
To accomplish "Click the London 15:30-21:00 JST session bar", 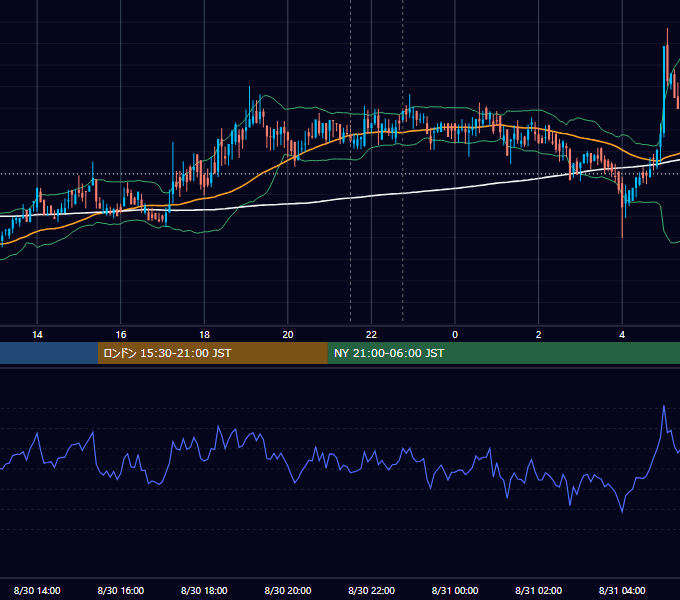I will [x=212, y=353].
